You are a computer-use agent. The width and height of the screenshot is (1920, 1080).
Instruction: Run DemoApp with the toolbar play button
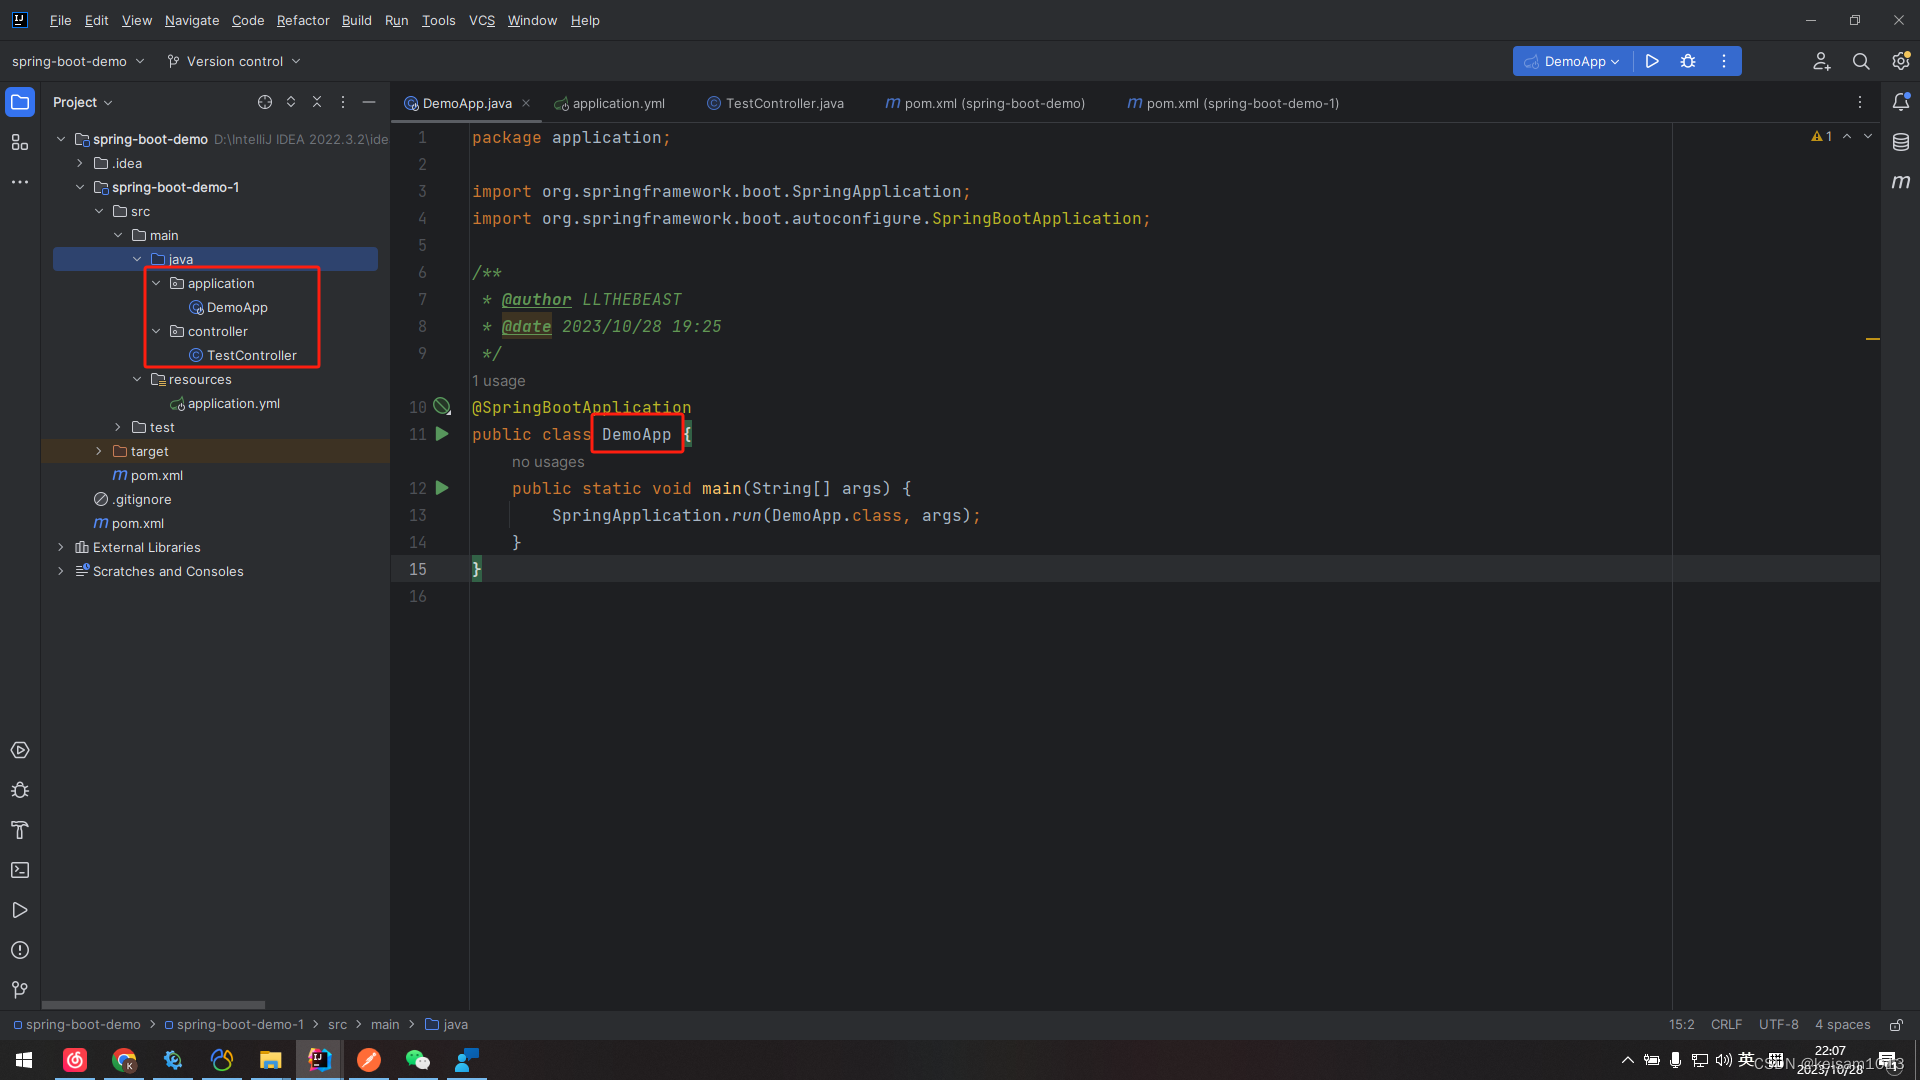(x=1652, y=61)
